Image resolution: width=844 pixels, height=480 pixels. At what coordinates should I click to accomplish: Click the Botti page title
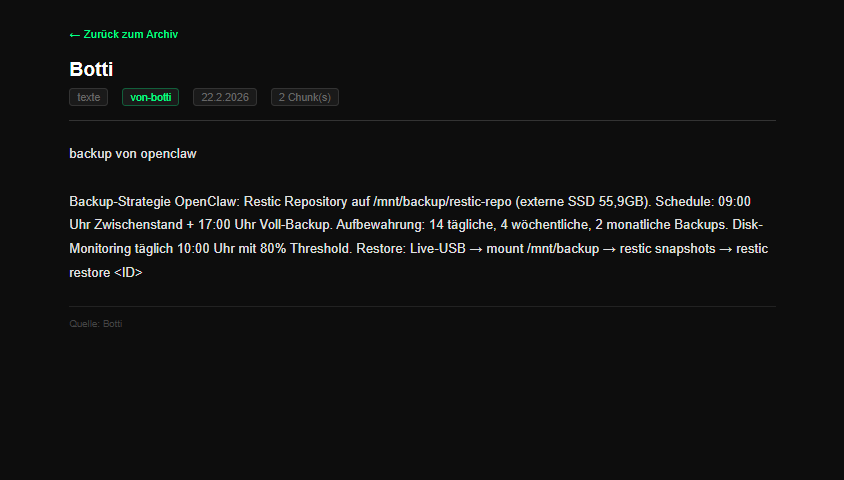(x=91, y=69)
